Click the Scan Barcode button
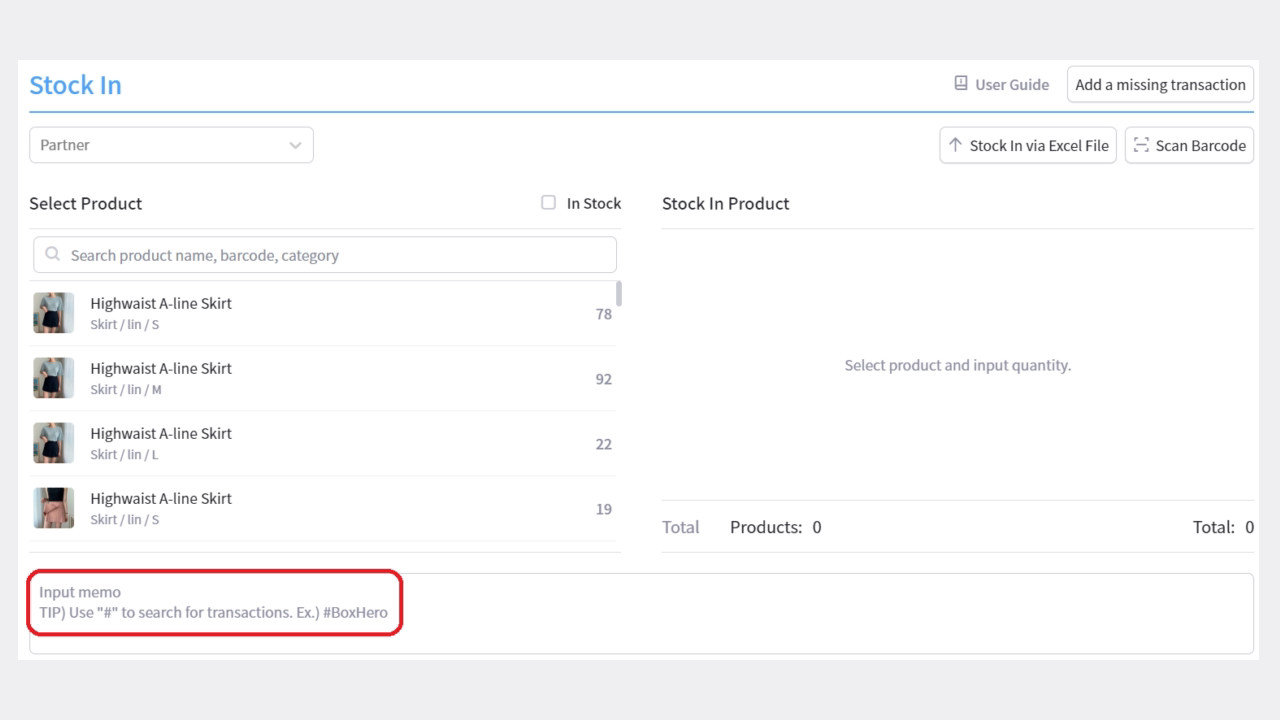Image resolution: width=1280 pixels, height=720 pixels. pos(1189,145)
